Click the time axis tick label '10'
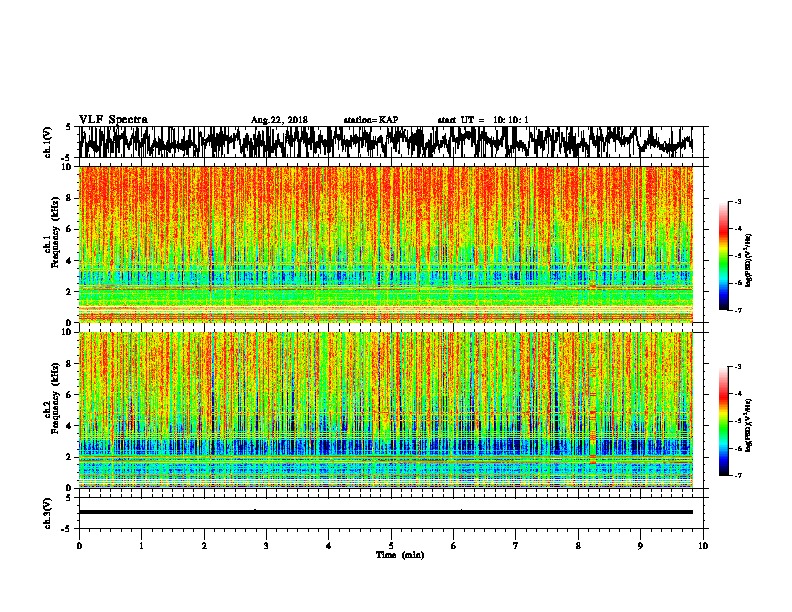Image resolution: width=792 pixels, height=612 pixels. (x=703, y=545)
